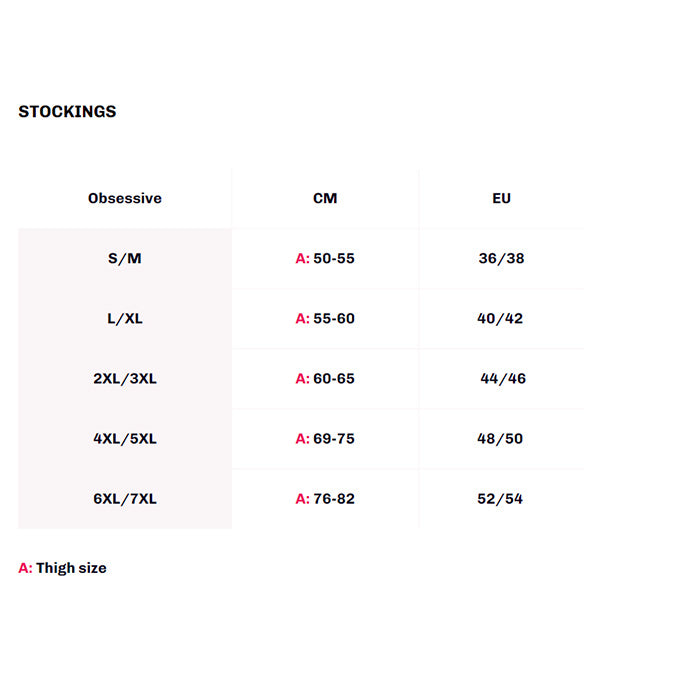Select the 4XL/5XL size label
700x700 pixels.
pos(125,438)
